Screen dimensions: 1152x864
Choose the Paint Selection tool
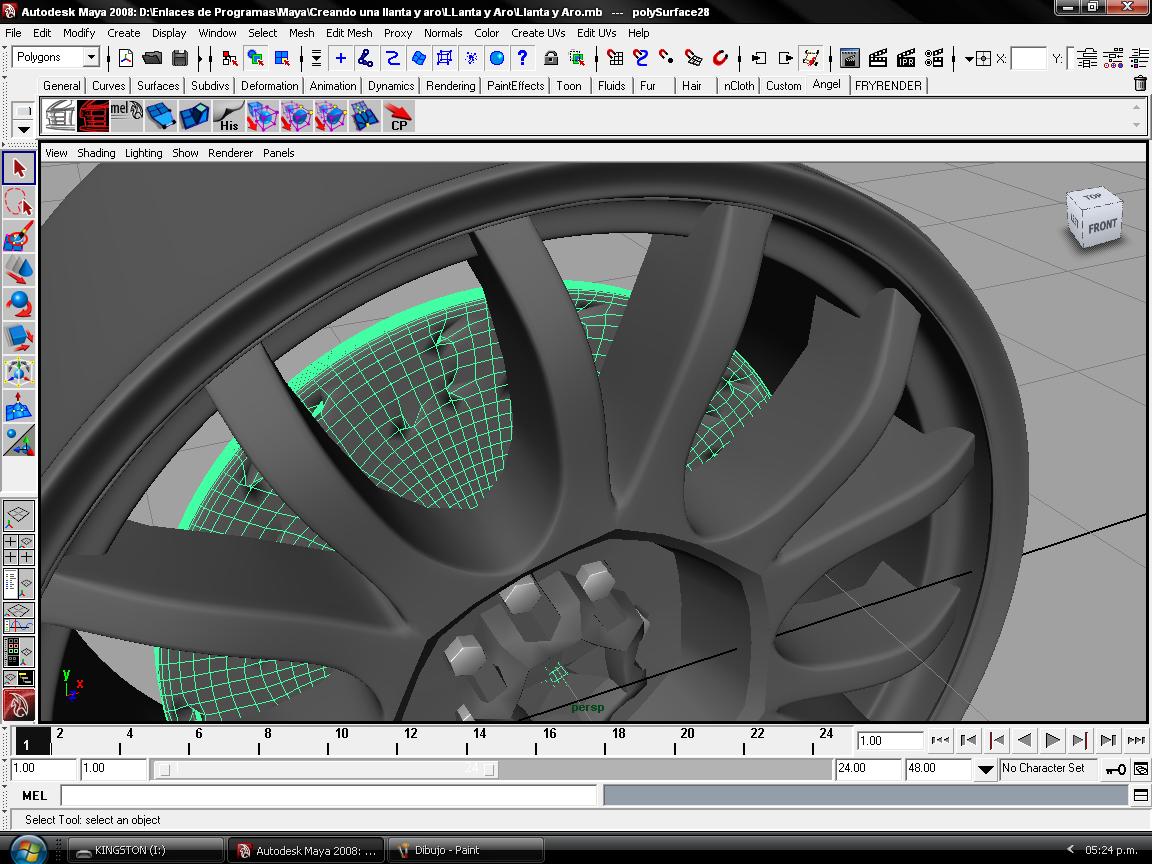point(19,237)
